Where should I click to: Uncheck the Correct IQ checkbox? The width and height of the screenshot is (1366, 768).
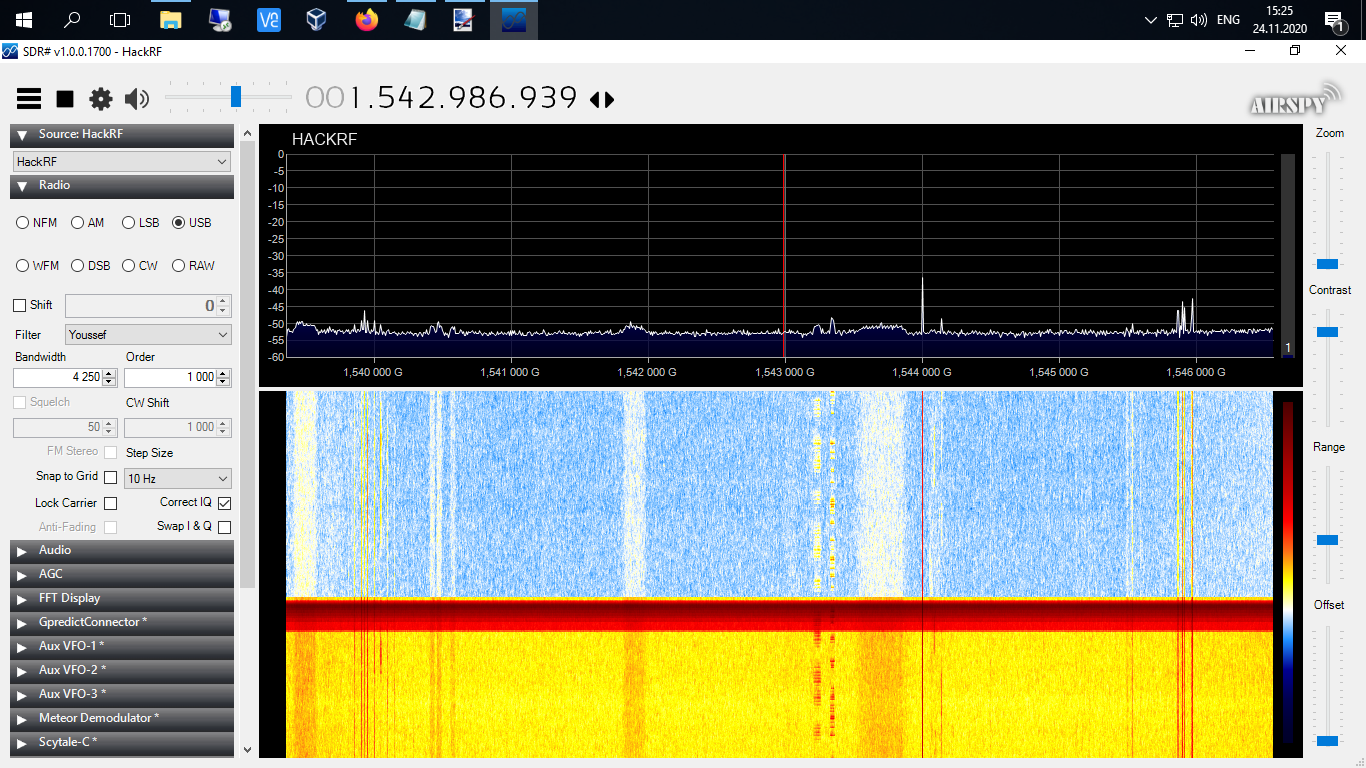(224, 503)
